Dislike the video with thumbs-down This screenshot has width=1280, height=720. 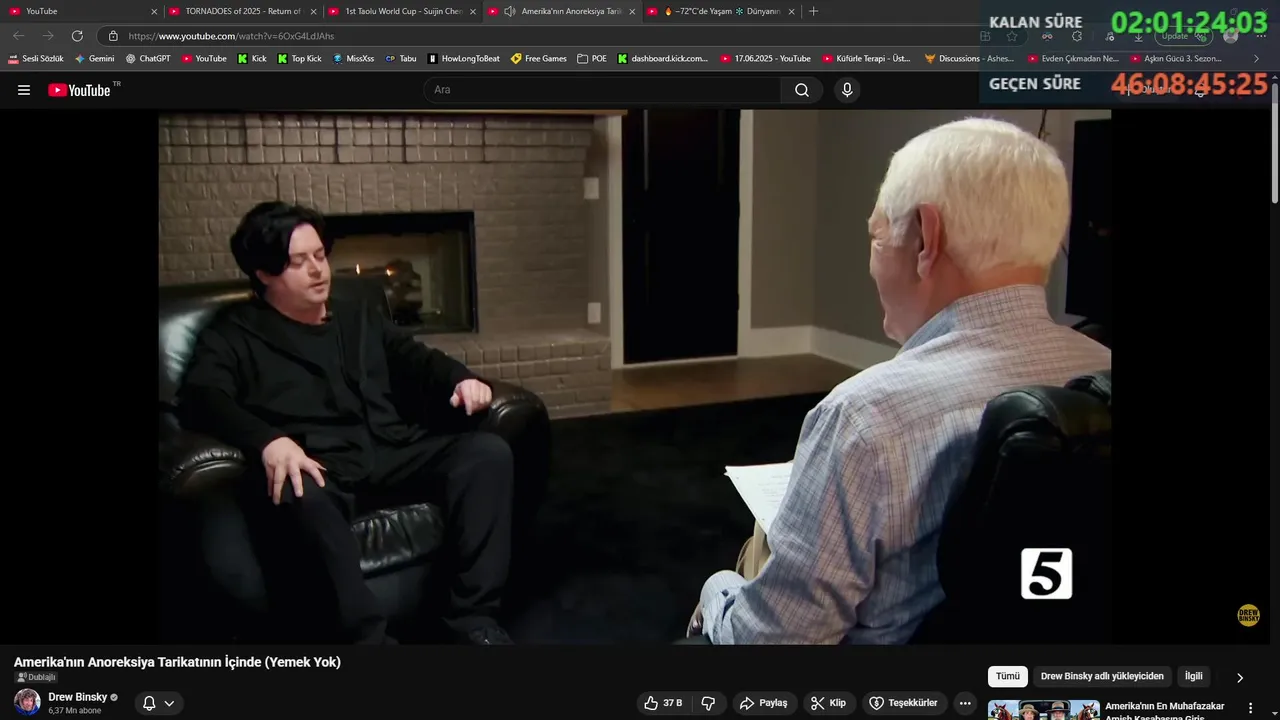point(709,703)
